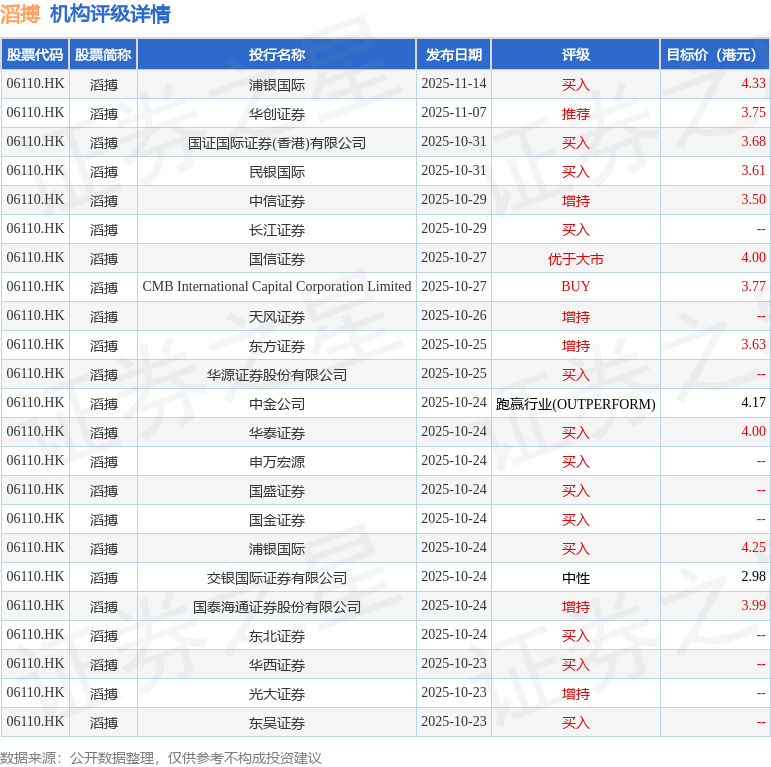Sort by the 投行名称 column header

pyautogui.click(x=277, y=55)
